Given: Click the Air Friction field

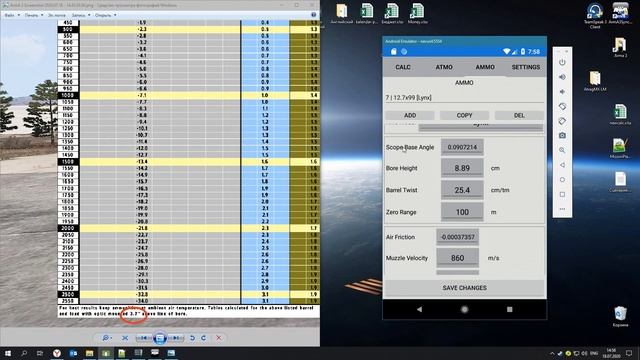Looking at the screenshot, I should (x=458, y=237).
